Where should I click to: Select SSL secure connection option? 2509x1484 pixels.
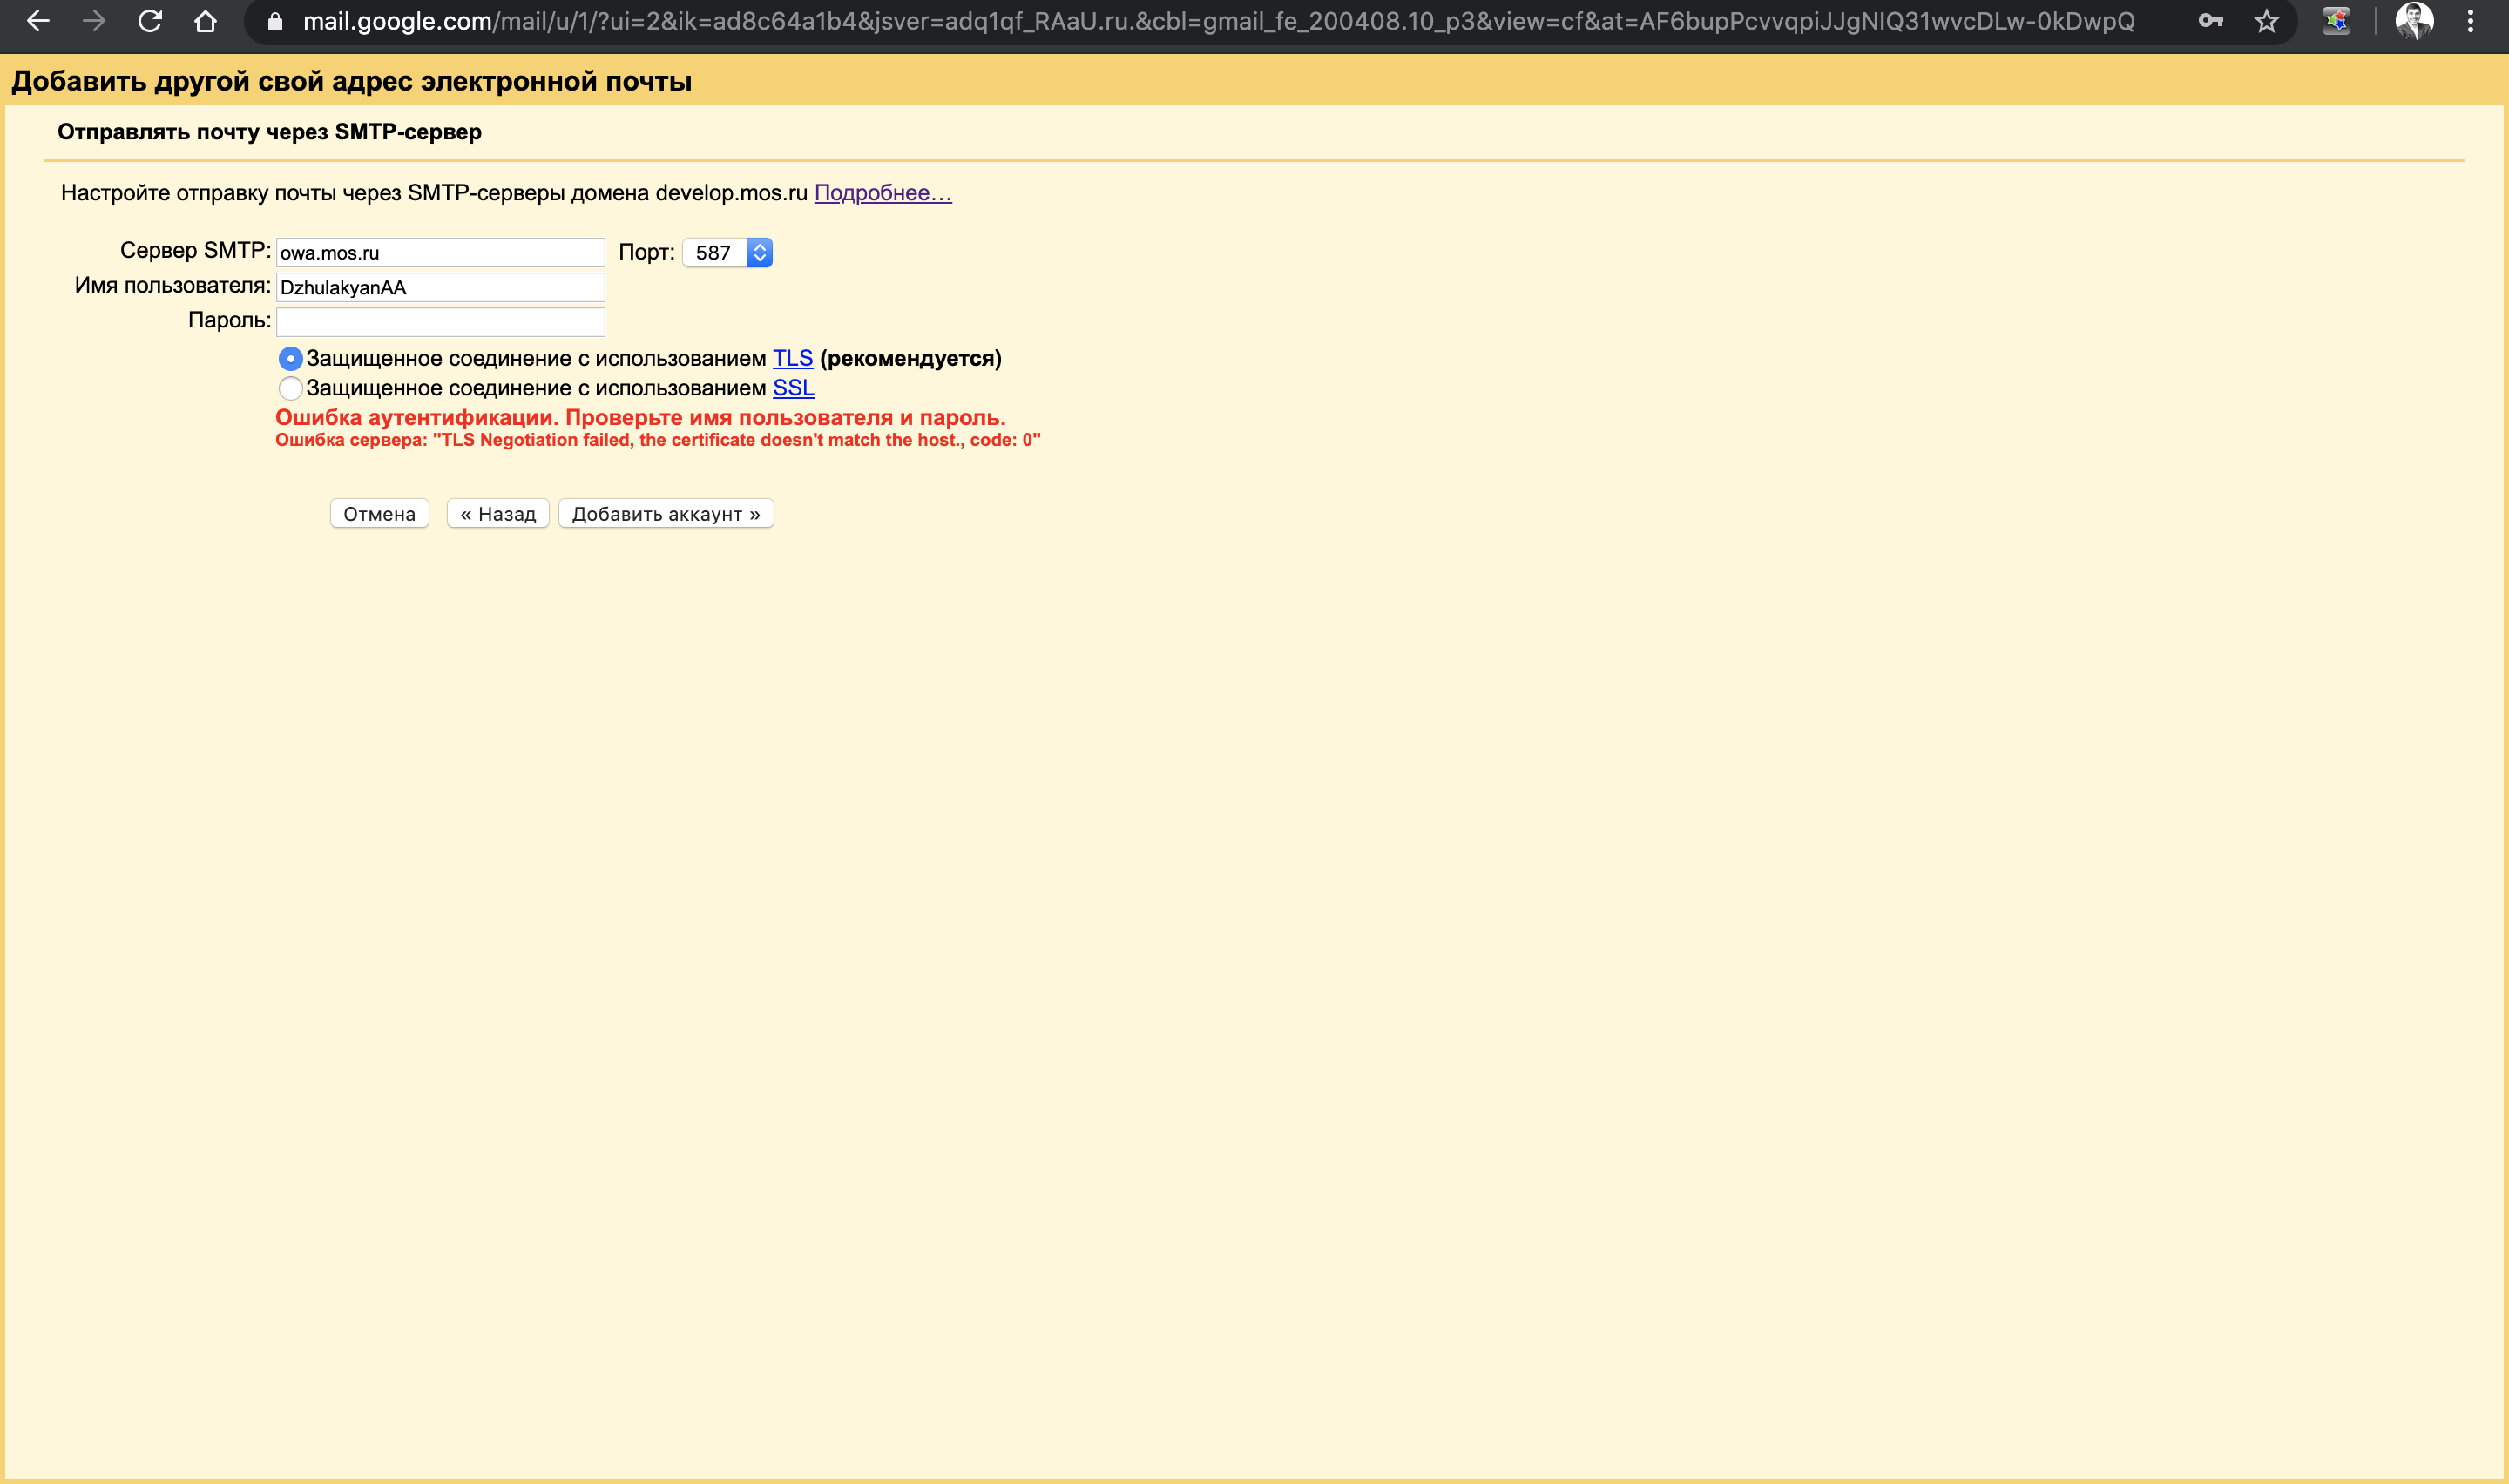[290, 388]
